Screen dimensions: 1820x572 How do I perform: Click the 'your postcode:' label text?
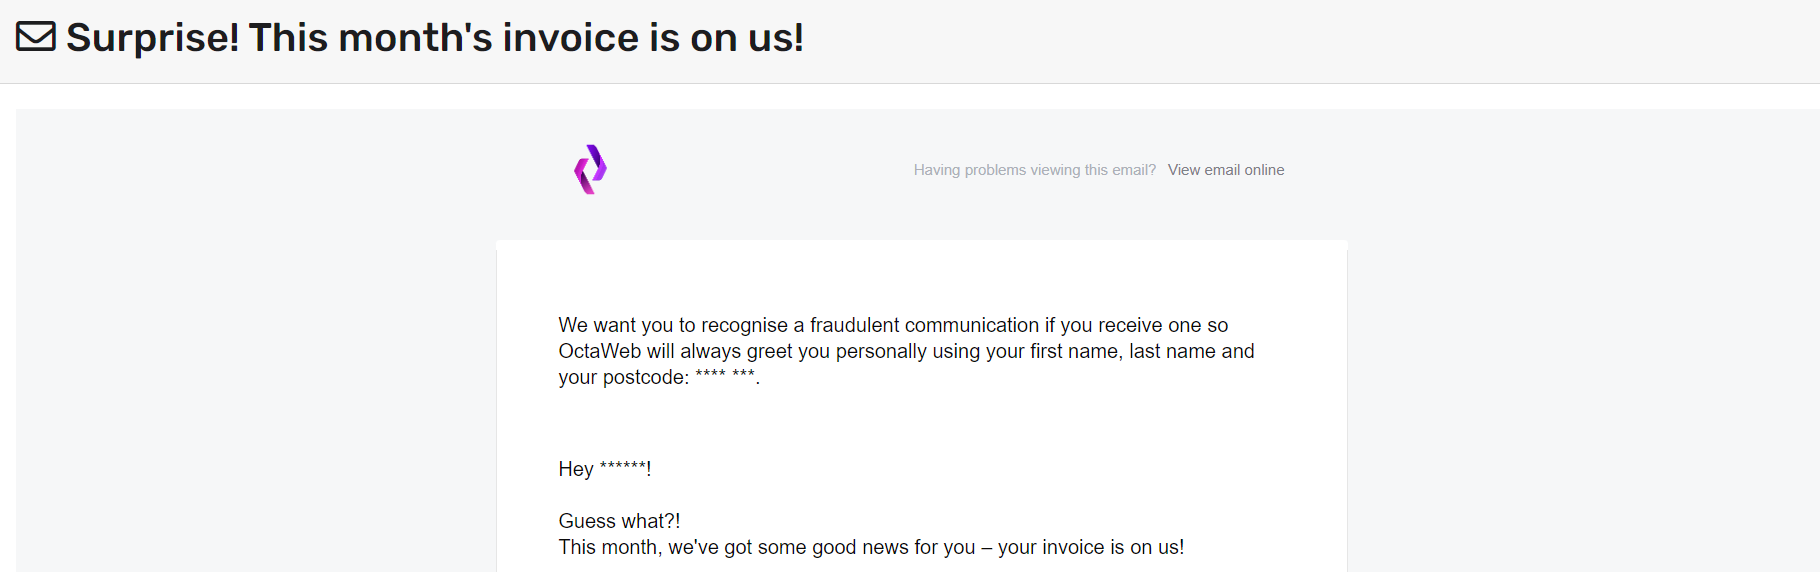click(x=623, y=377)
